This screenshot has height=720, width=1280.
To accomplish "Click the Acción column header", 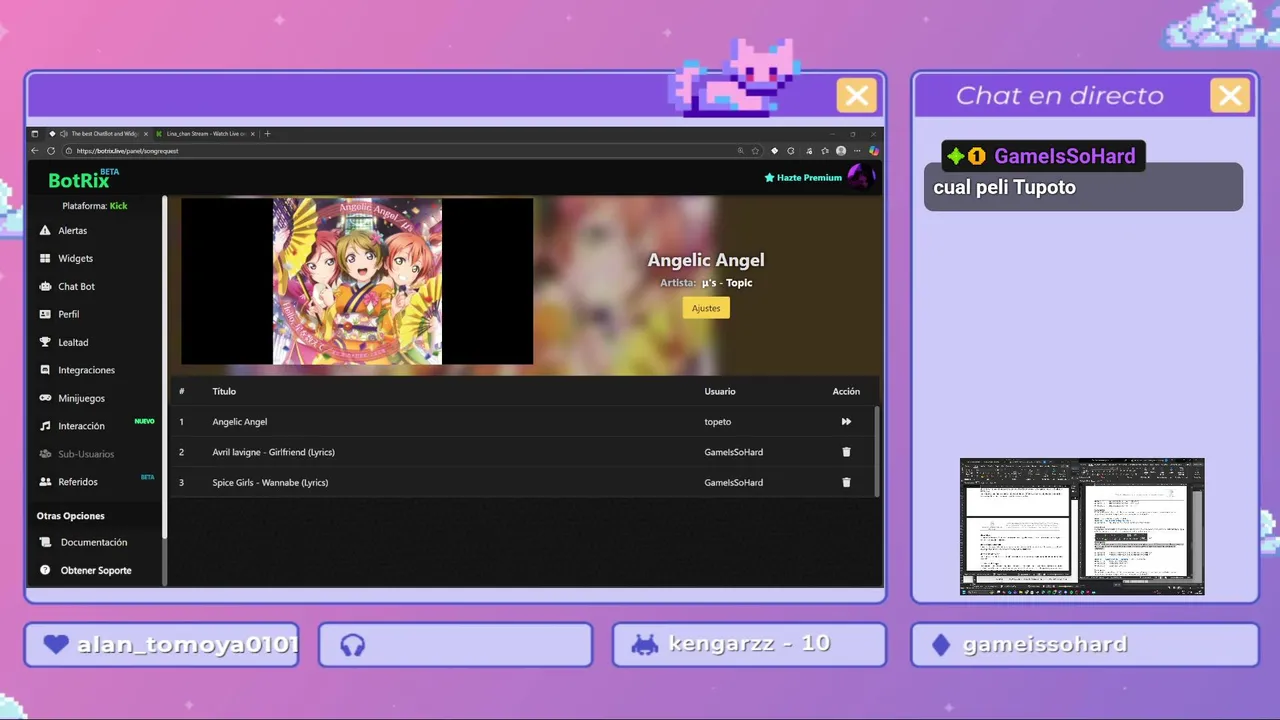I will 846,391.
